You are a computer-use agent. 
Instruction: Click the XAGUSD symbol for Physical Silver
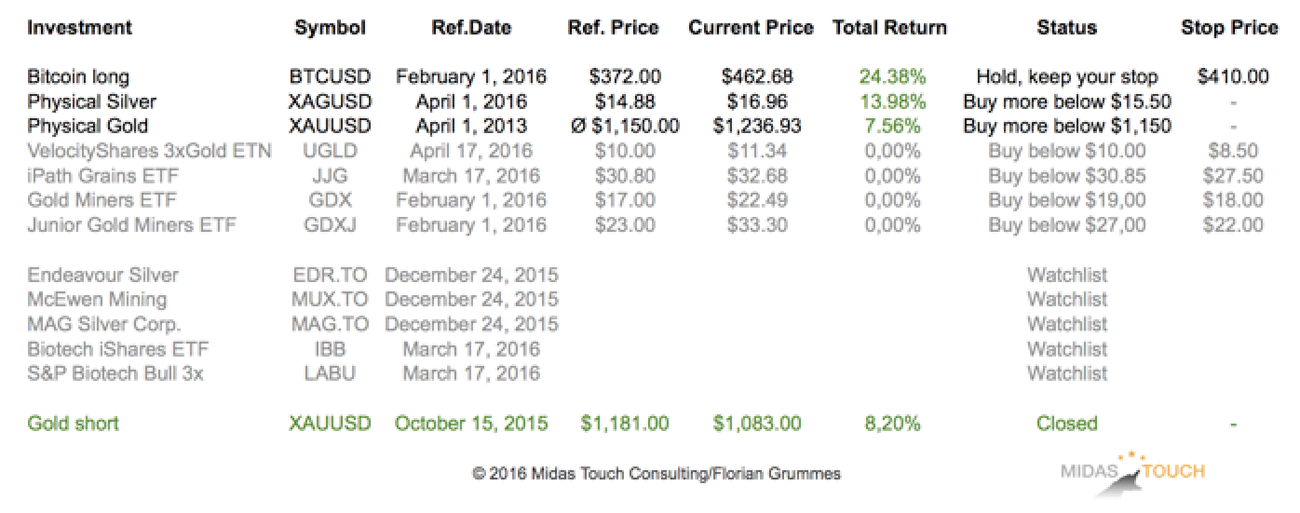(x=330, y=102)
